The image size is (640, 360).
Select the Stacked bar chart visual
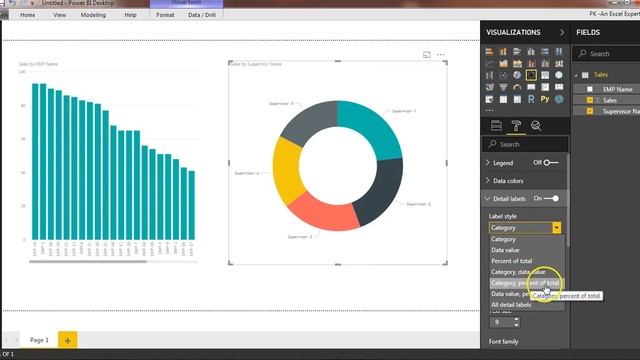pos(489,51)
